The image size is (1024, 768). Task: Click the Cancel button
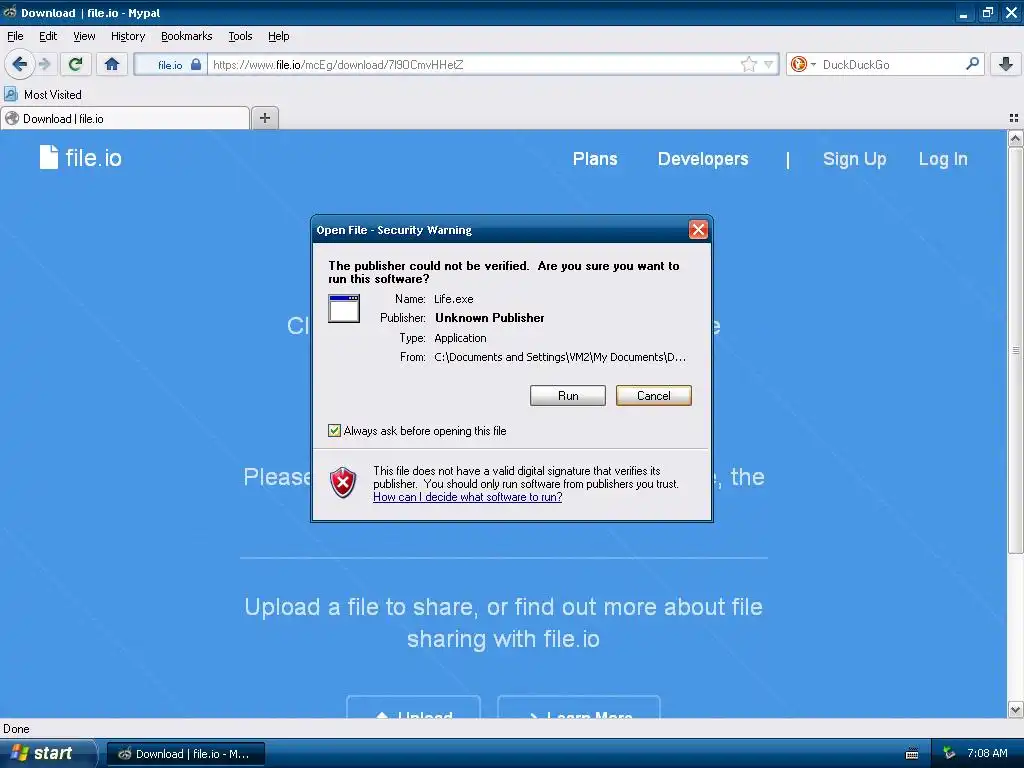653,395
